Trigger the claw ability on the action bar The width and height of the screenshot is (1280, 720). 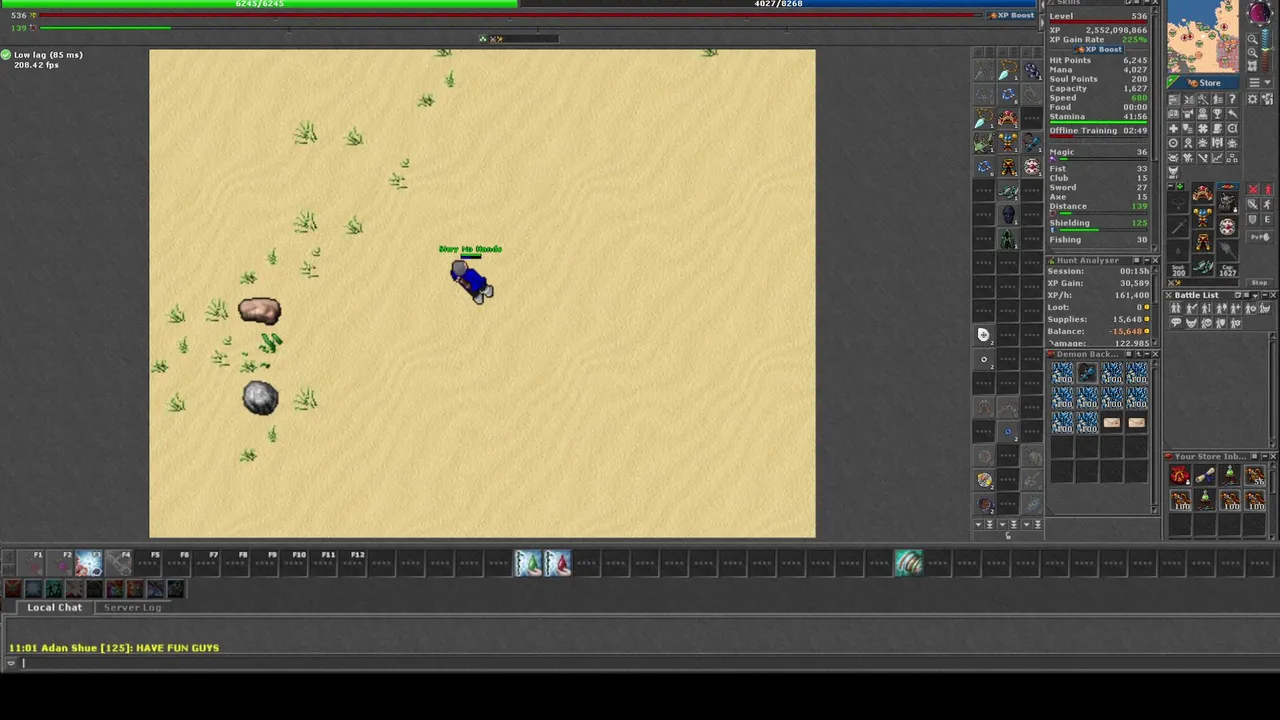pyautogui.click(x=908, y=564)
